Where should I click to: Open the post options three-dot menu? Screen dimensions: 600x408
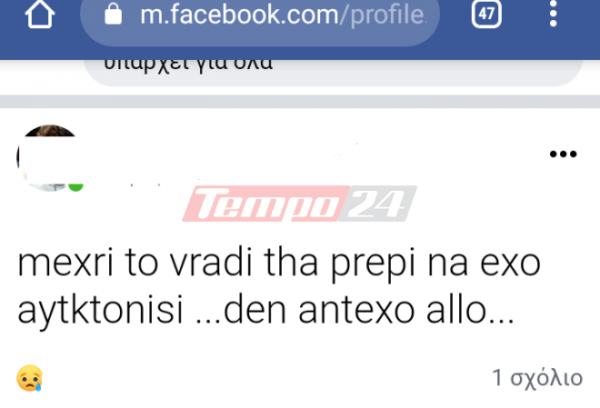point(563,154)
